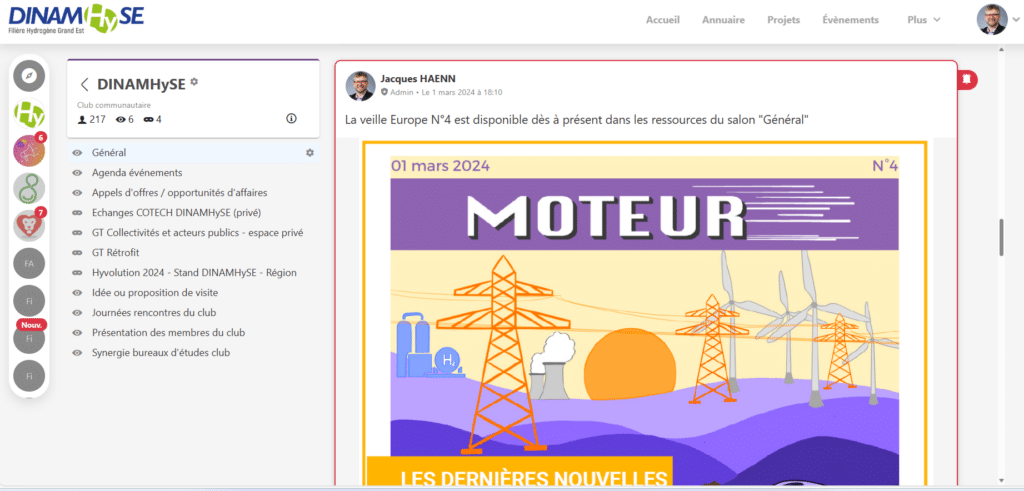This screenshot has height=491, width=1024.
Task: Open Hyvolution 2024 - Stand DINAMHySE channel
Action: click(x=193, y=273)
